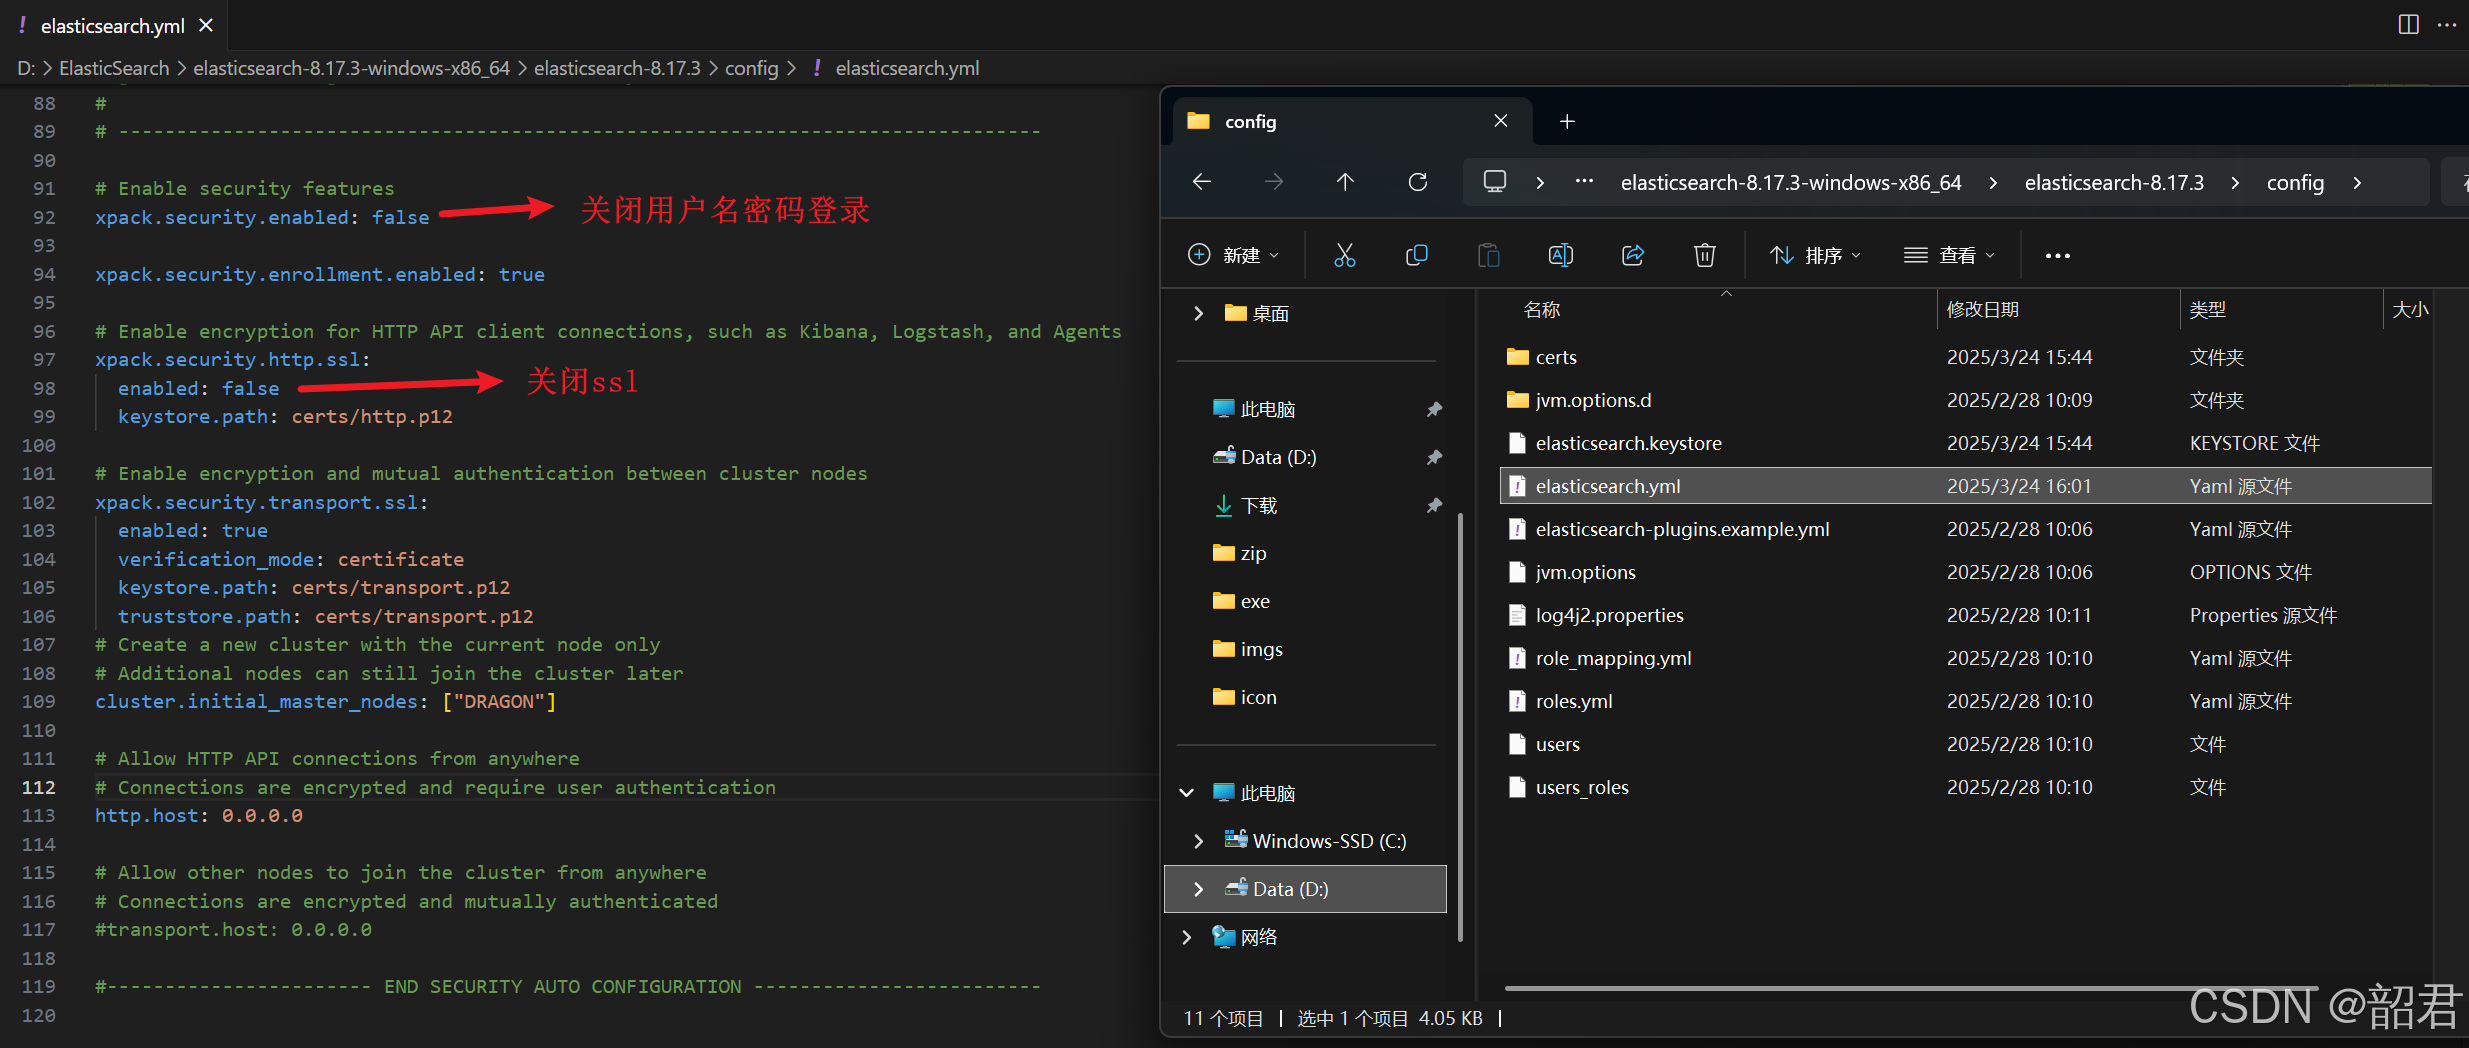Open the Explorer see-more options ellipsis

[2058, 256]
